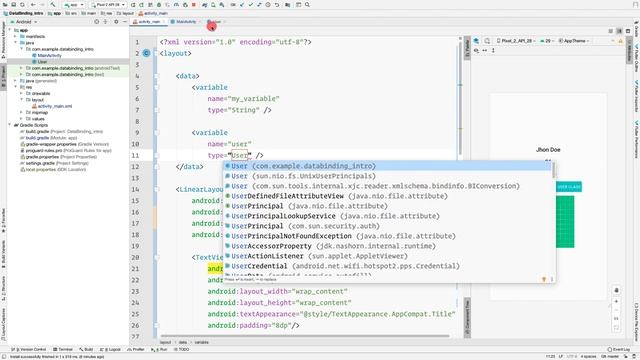Viewport: 640px width, 360px height.
Task: Switch to Design-only editor view icon
Action: point(628,31)
